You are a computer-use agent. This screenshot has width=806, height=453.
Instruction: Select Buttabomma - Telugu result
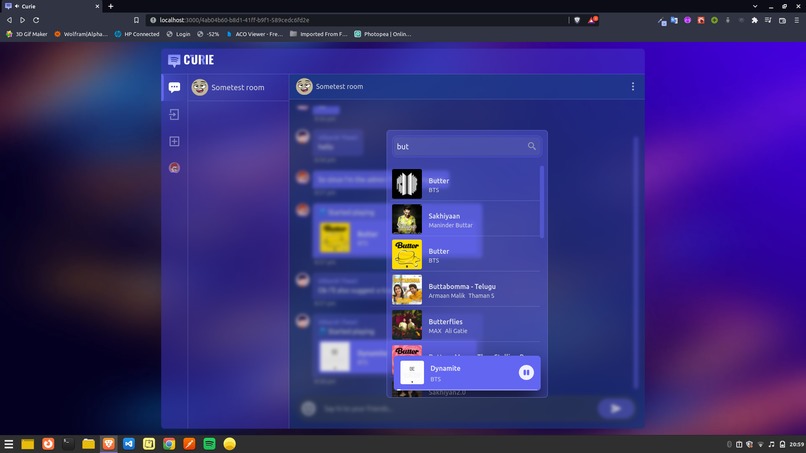point(466,290)
